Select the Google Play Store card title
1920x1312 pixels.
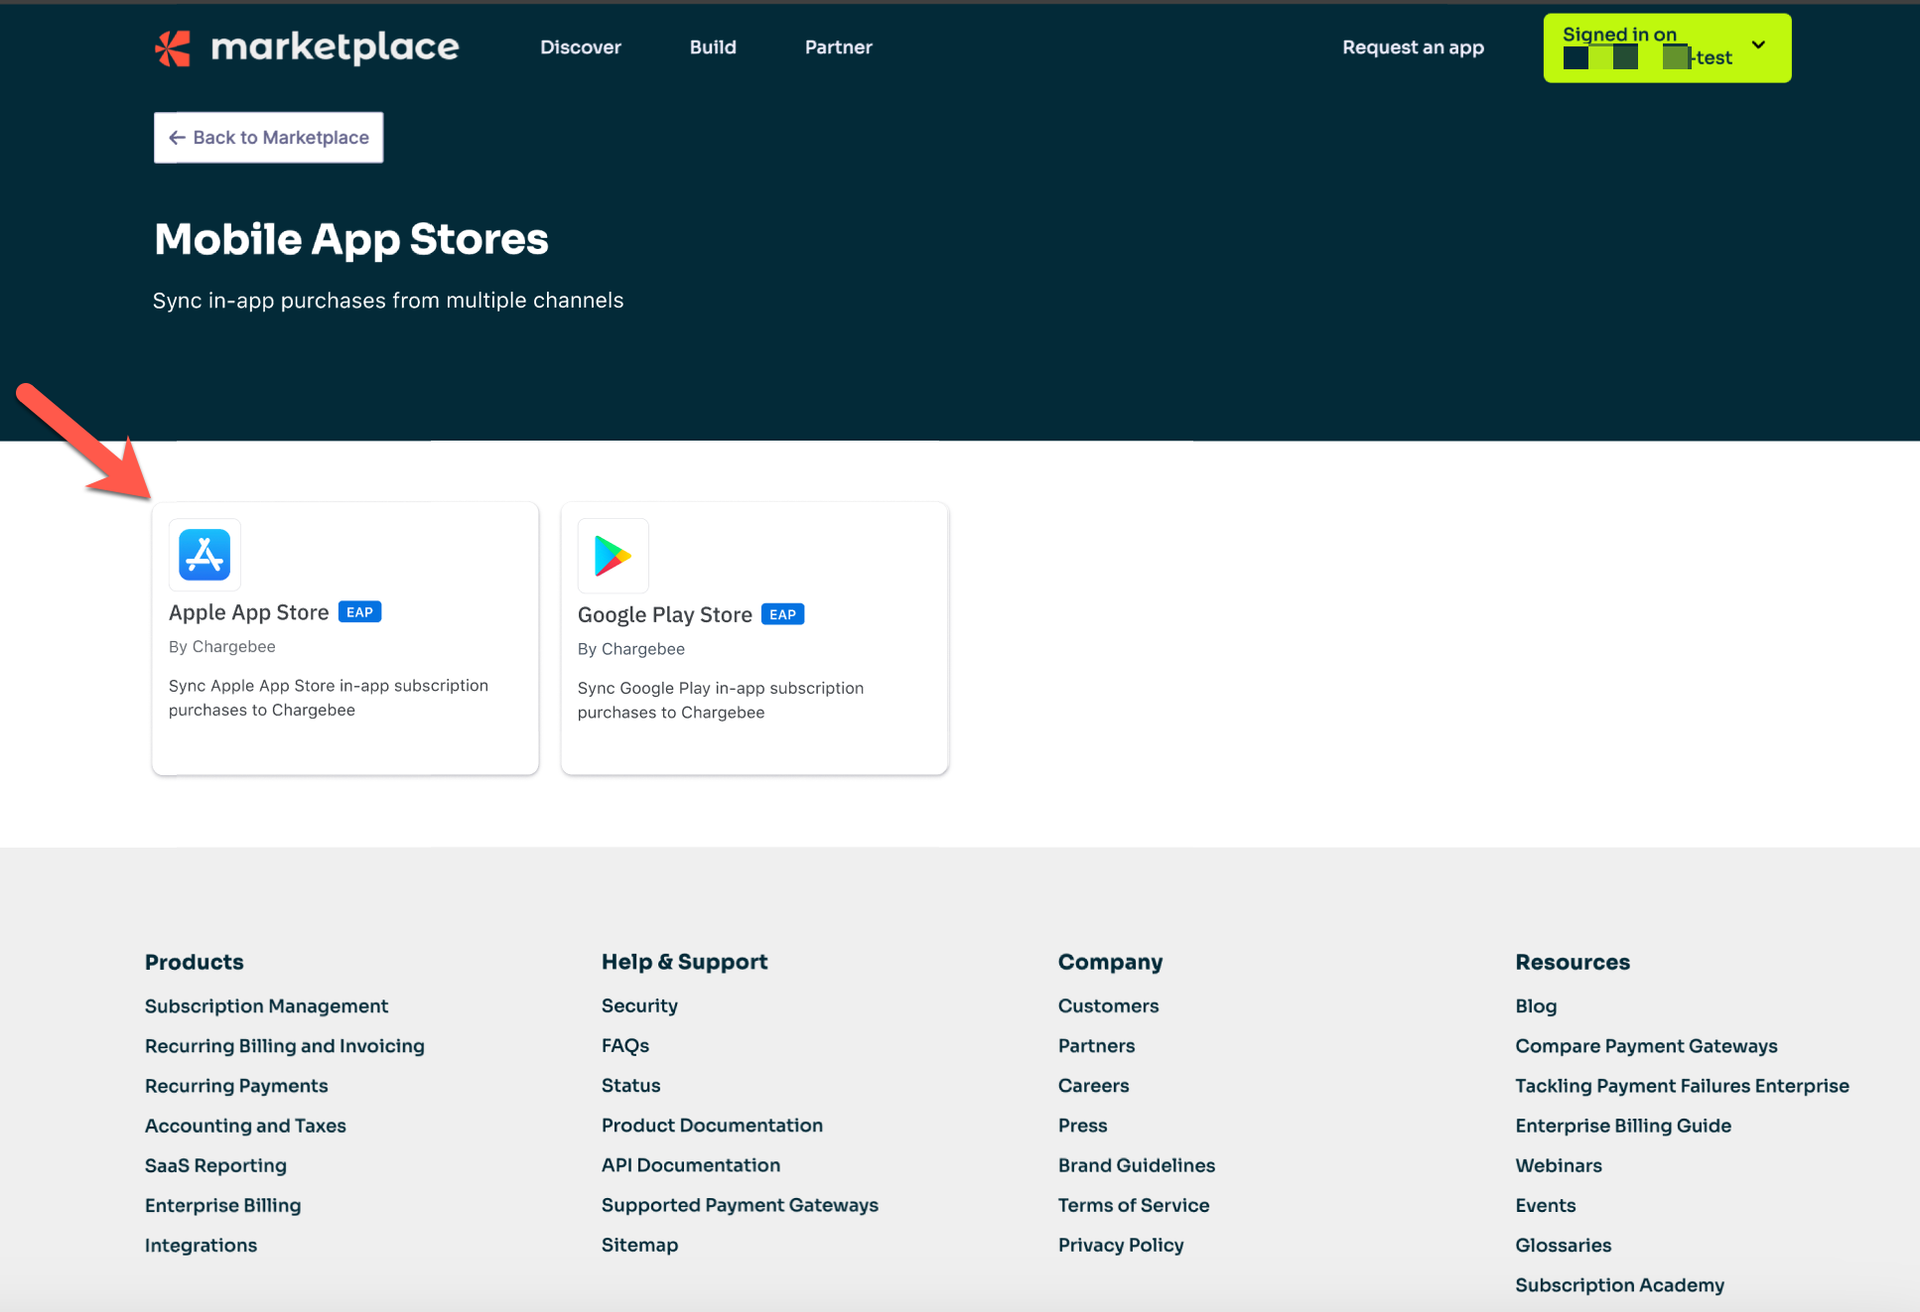(x=664, y=615)
